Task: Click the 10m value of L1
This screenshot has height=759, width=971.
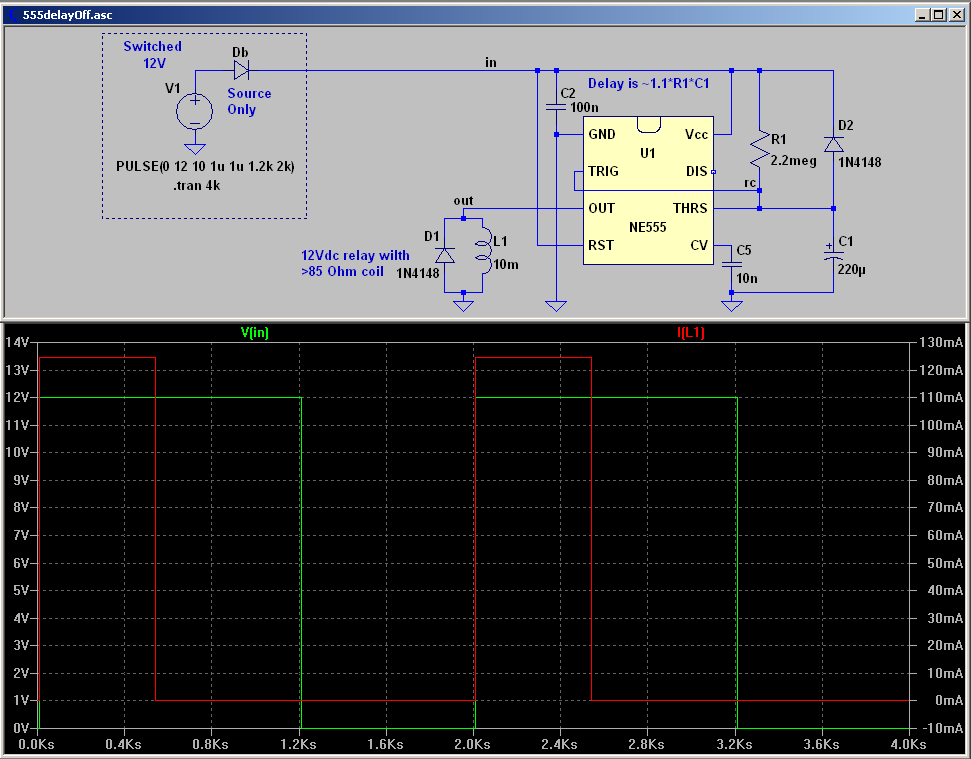Action: [x=506, y=264]
